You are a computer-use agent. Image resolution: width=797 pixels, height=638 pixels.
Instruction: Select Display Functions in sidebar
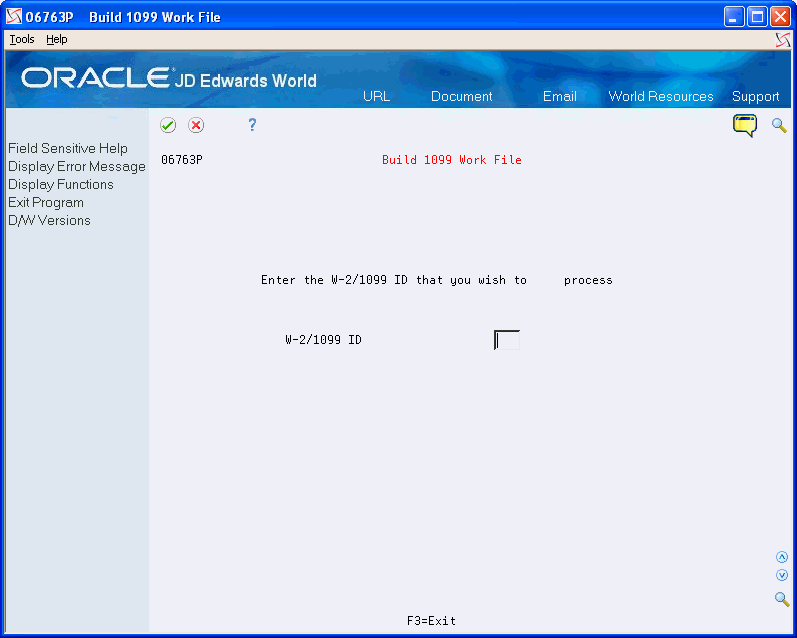60,185
